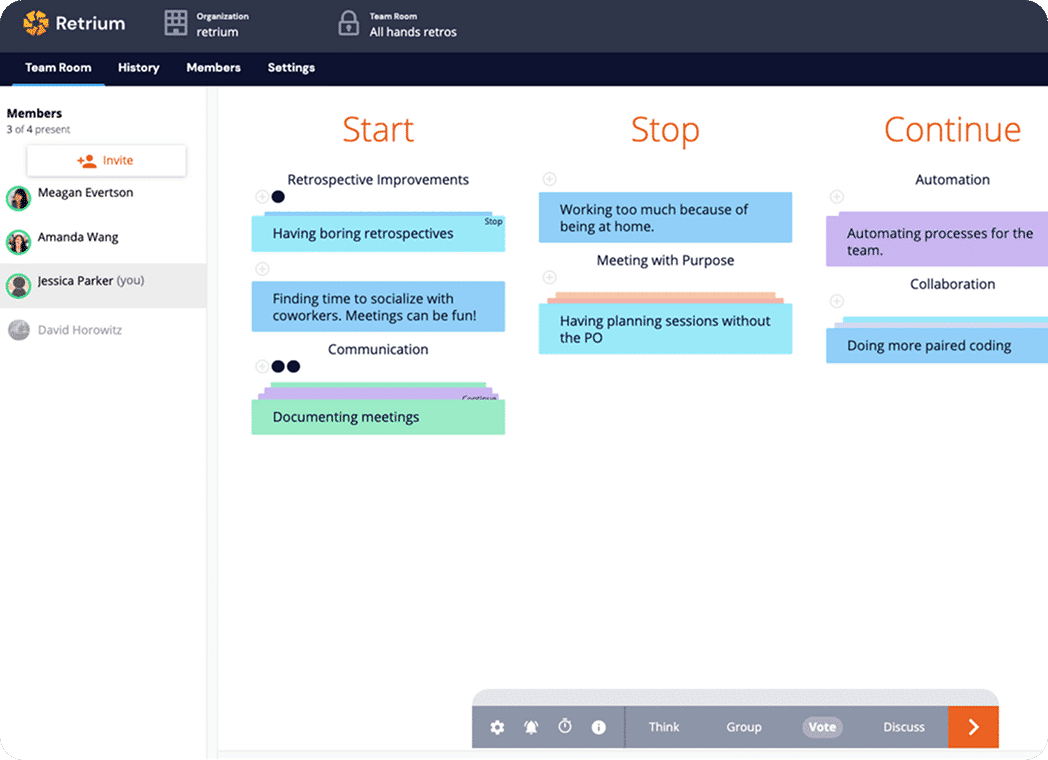The height and width of the screenshot is (760, 1048).
Task: Click the alarm bell icon
Action: [x=531, y=727]
